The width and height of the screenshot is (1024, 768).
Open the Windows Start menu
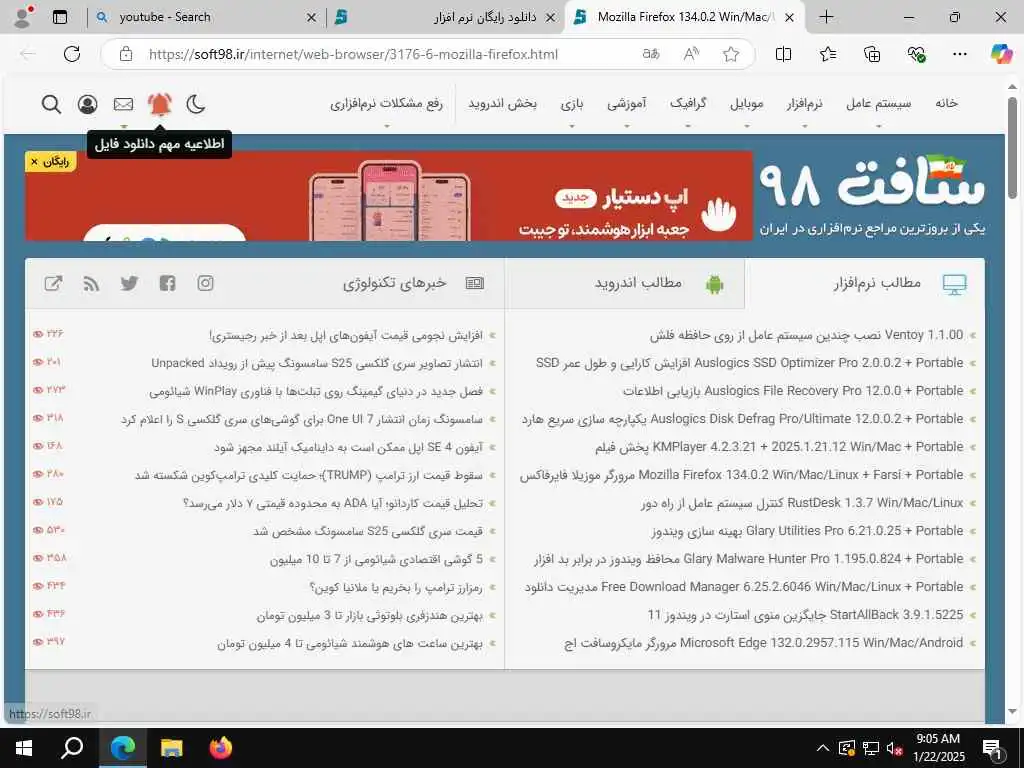click(x=24, y=748)
